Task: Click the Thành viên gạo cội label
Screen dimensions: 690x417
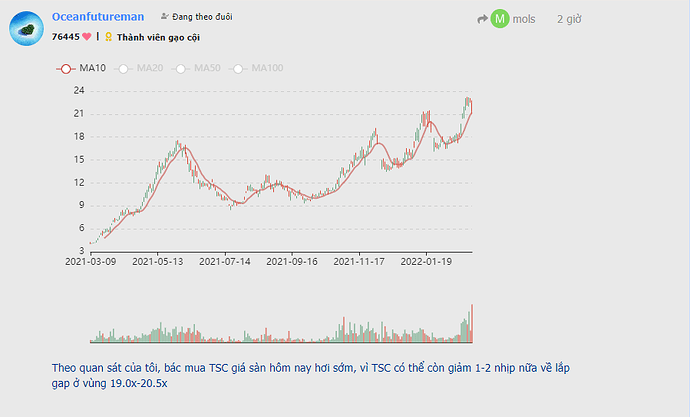Action: (158, 37)
